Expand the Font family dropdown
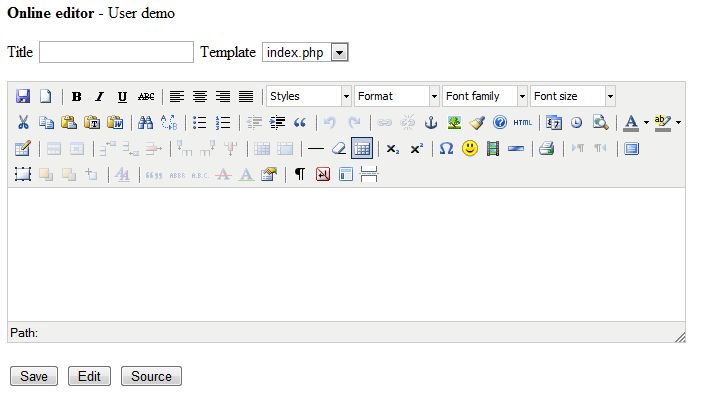The height and width of the screenshot is (404, 706). click(x=485, y=97)
